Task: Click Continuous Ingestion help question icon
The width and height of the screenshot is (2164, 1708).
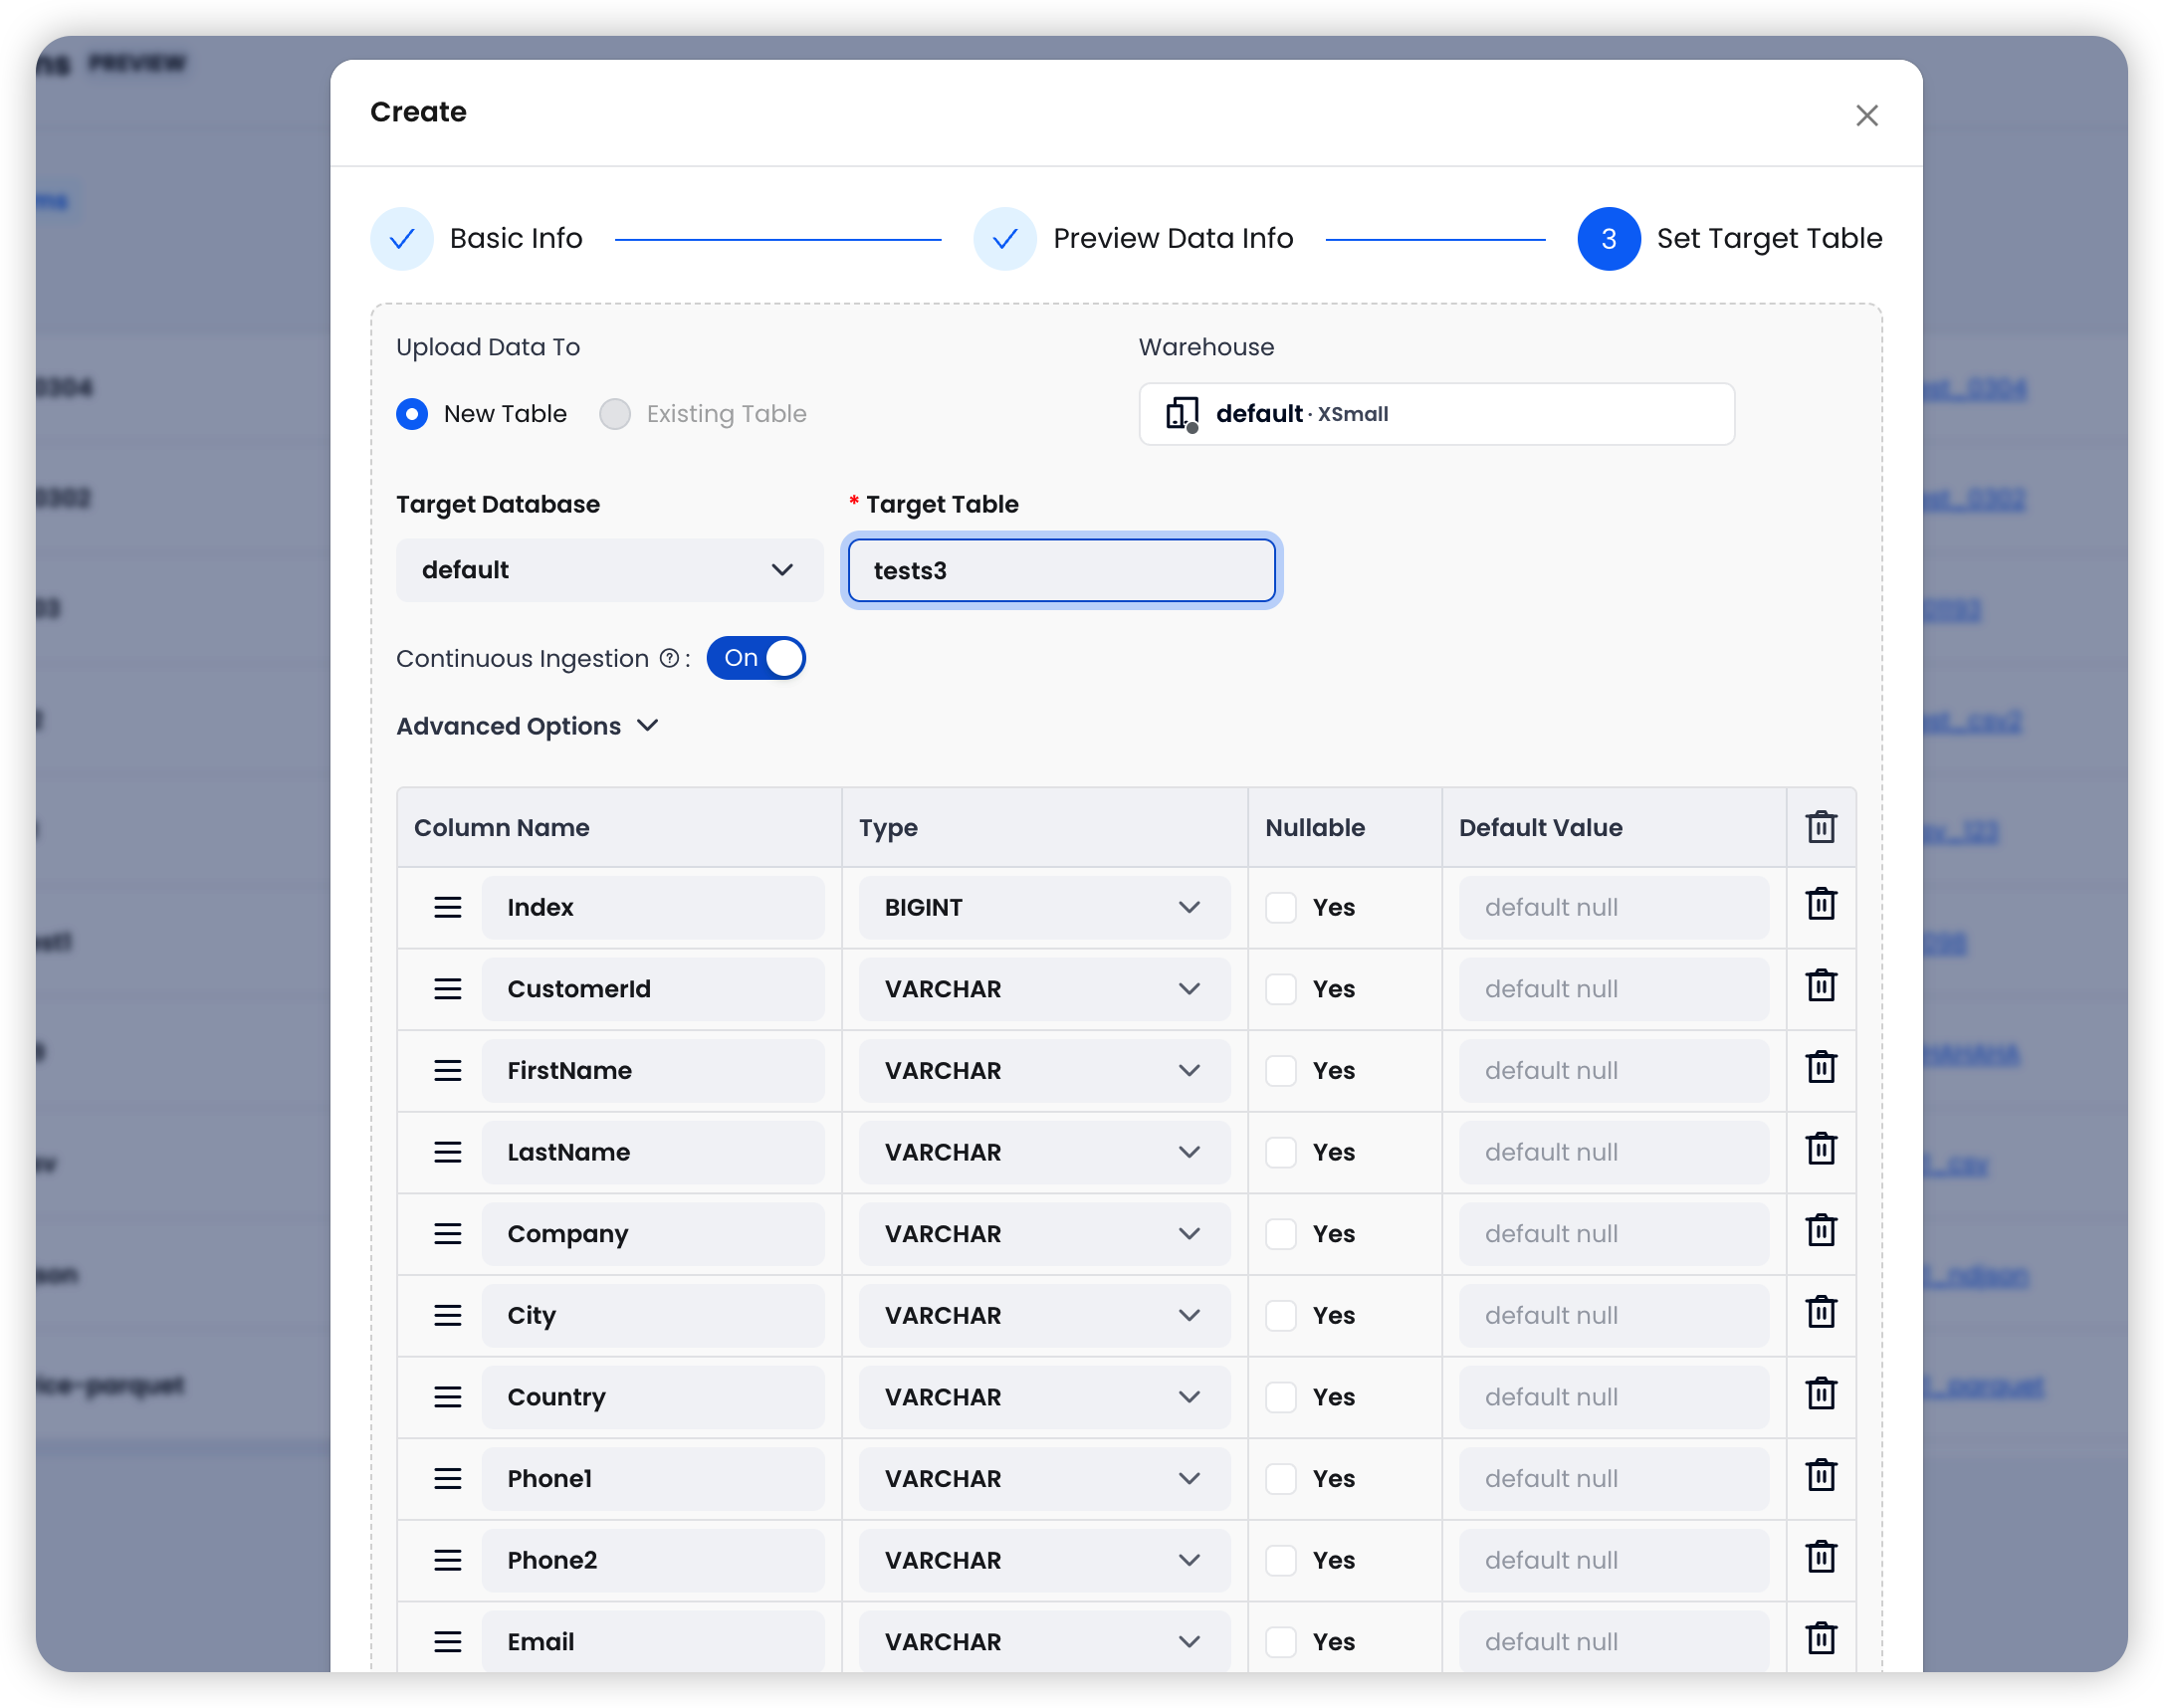Action: pyautogui.click(x=669, y=658)
